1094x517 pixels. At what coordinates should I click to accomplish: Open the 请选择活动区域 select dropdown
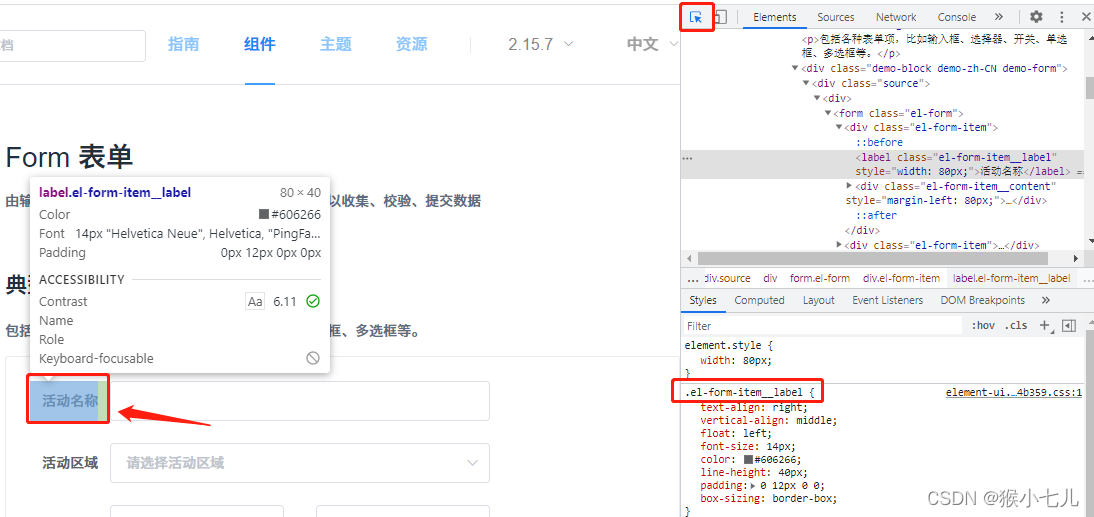300,463
